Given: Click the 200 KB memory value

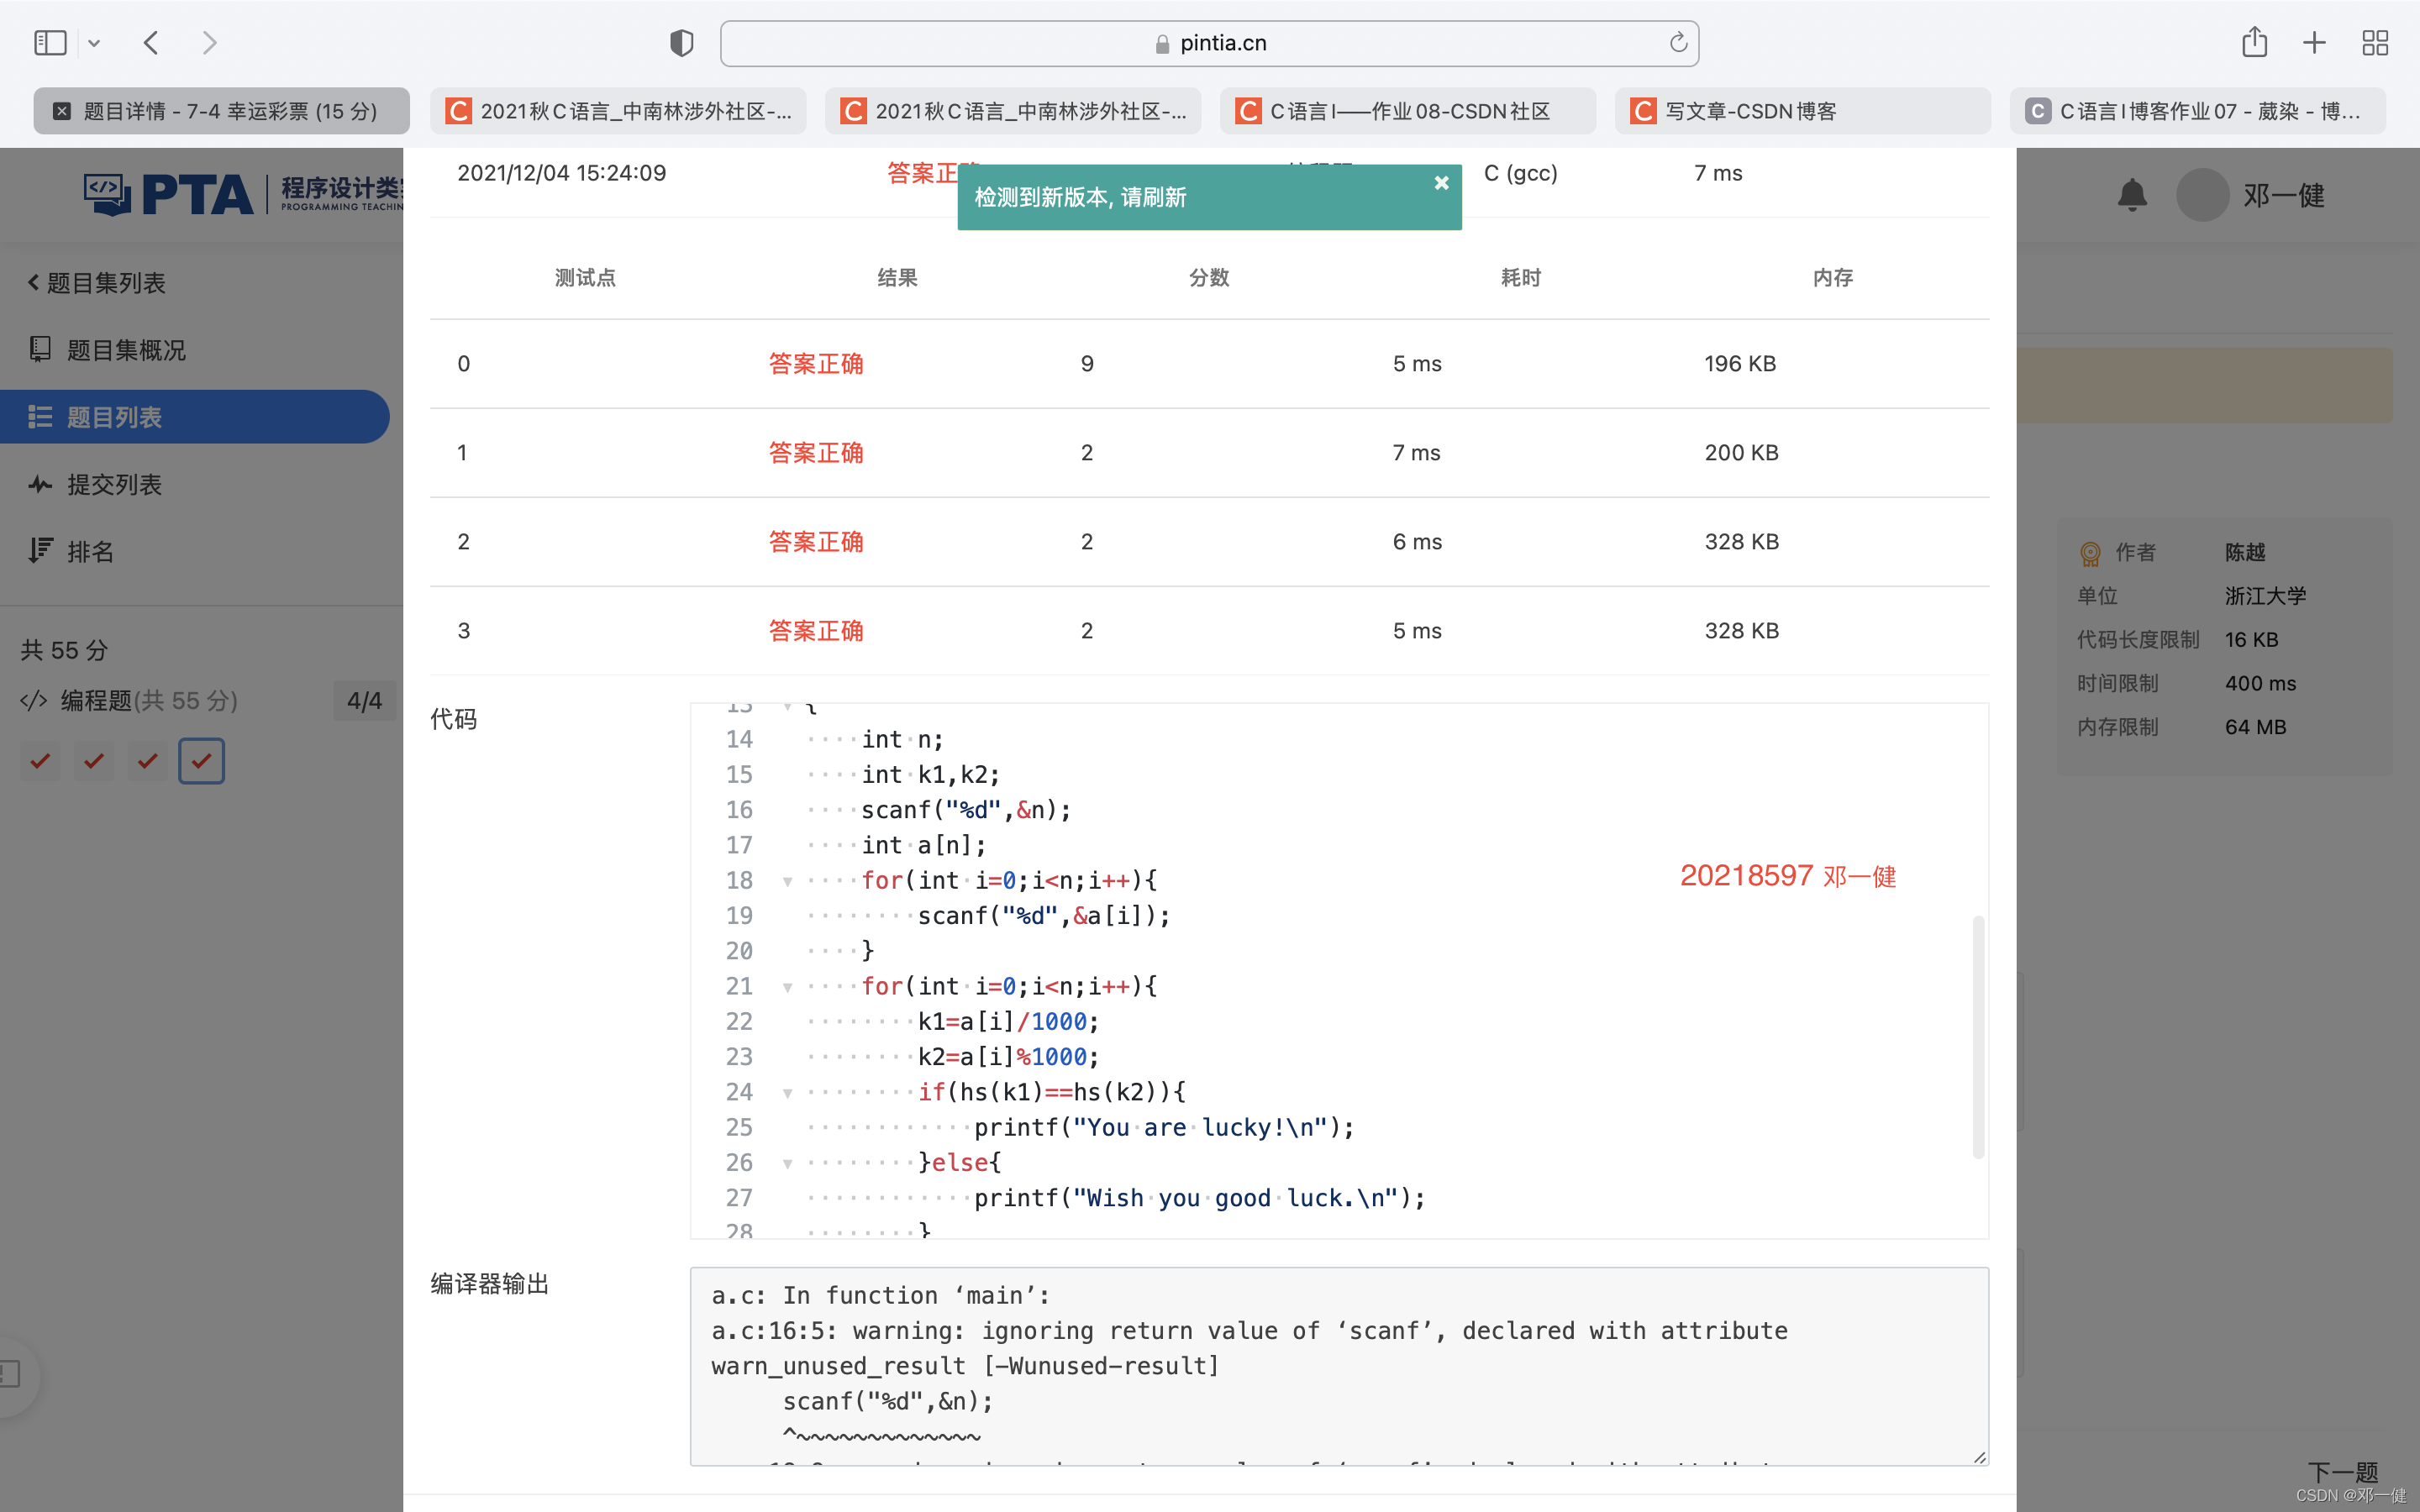Looking at the screenshot, I should click(1741, 453).
